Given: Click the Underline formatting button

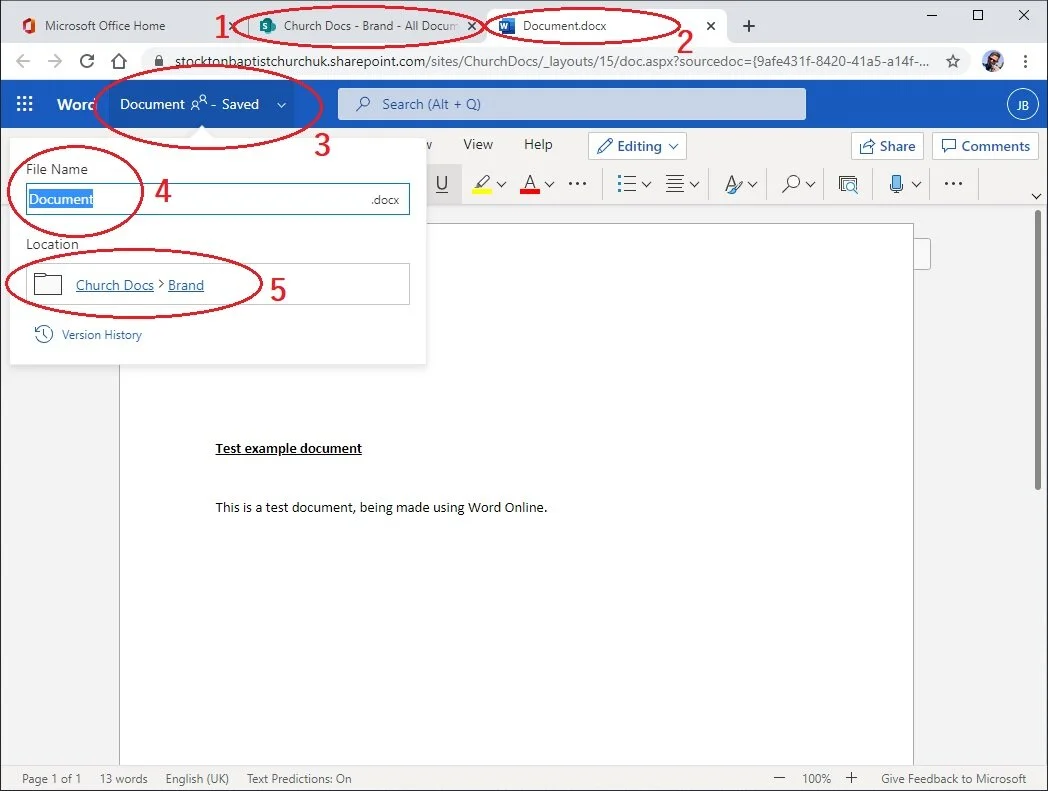Looking at the screenshot, I should click(442, 184).
